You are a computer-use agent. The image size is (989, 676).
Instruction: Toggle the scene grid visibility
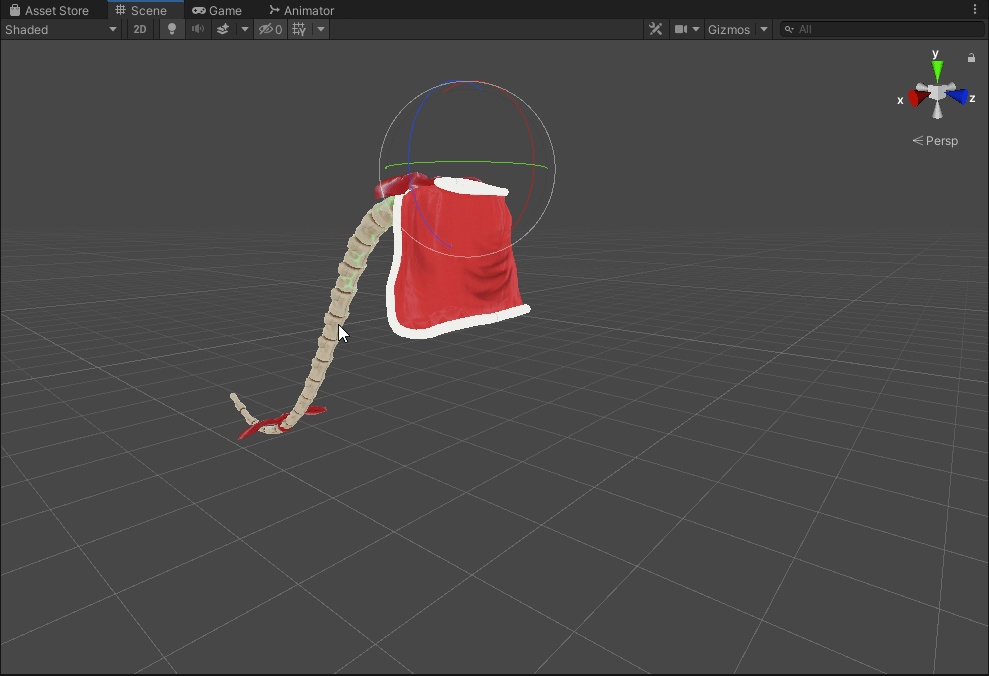[297, 29]
